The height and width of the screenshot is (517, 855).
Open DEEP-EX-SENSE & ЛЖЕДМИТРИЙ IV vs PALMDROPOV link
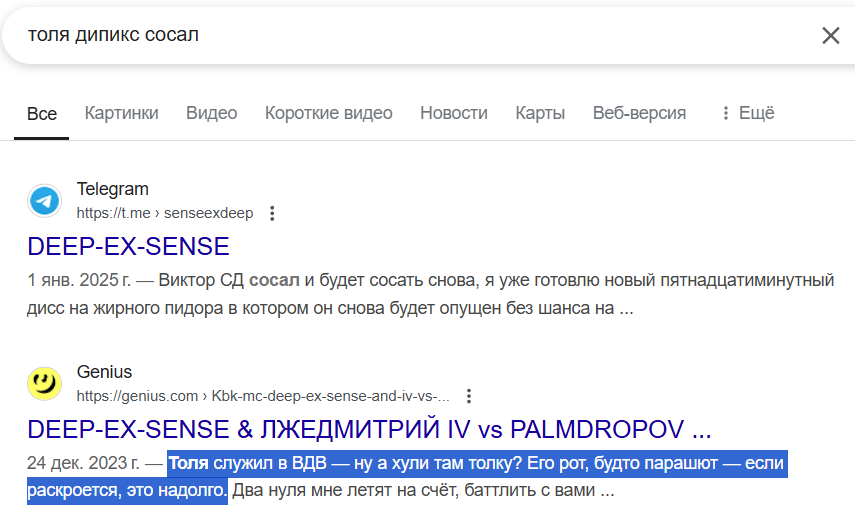pos(369,429)
